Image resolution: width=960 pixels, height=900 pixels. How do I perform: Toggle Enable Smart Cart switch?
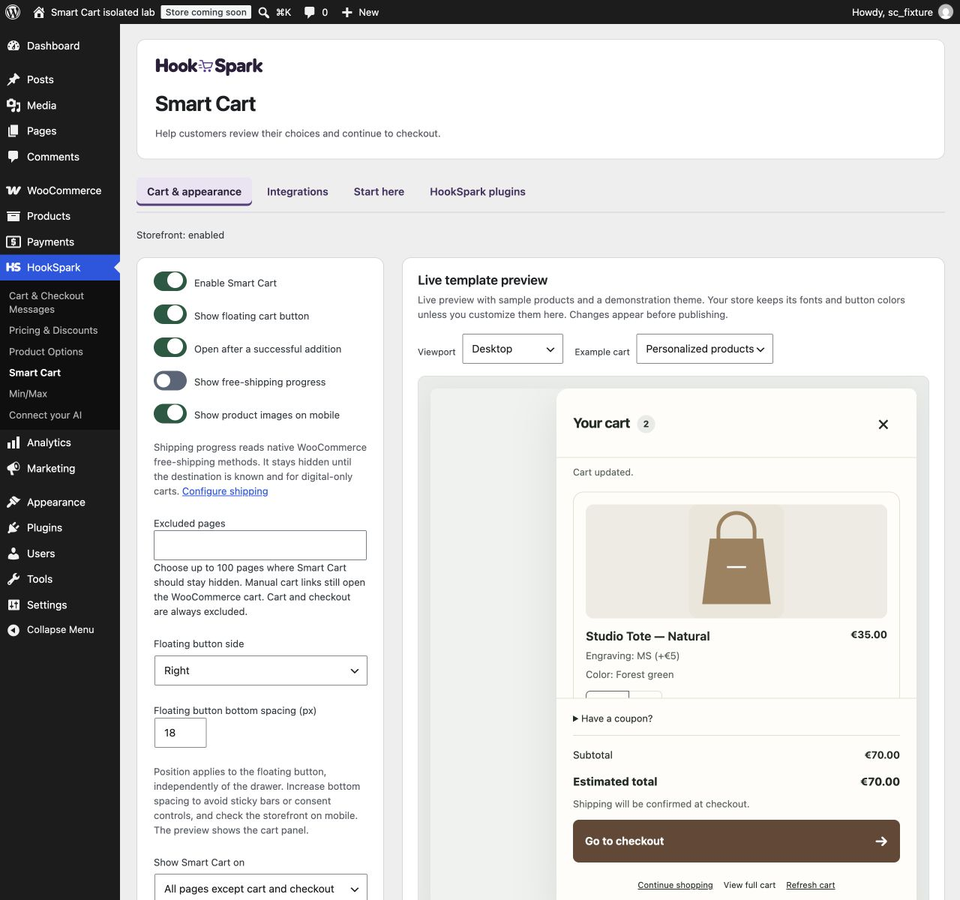[170, 282]
